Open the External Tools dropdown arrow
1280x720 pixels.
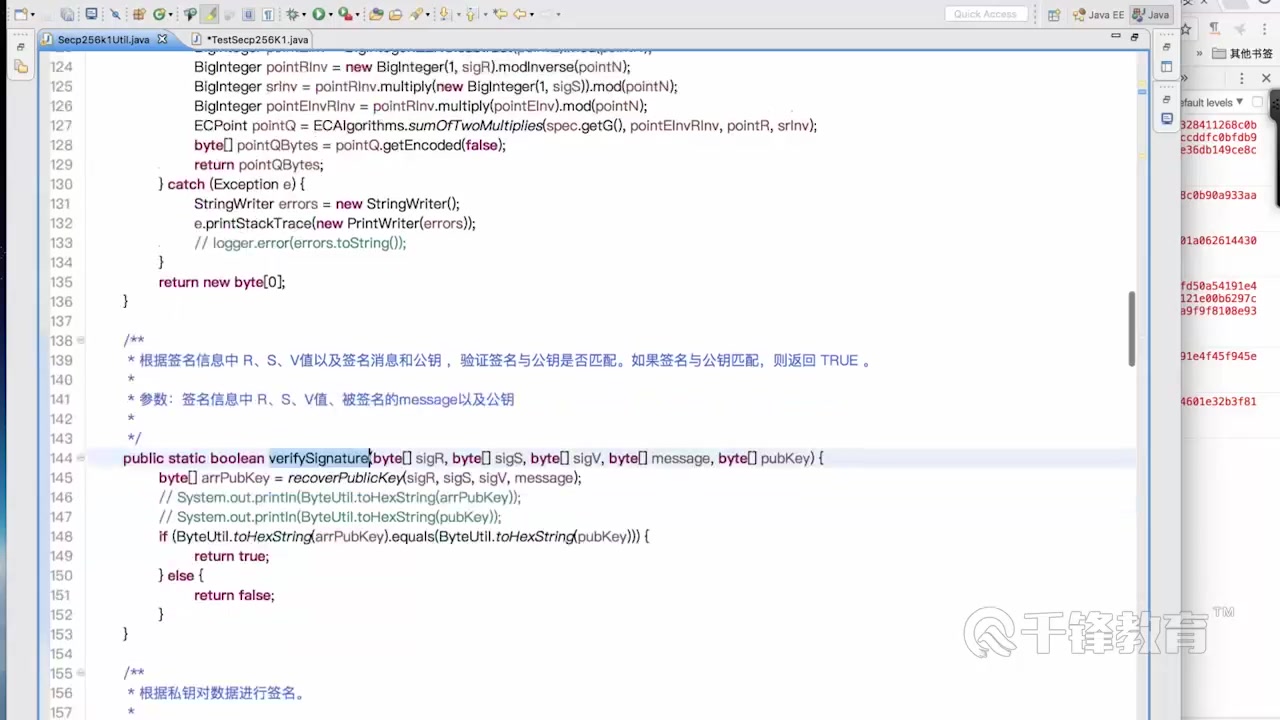point(357,15)
